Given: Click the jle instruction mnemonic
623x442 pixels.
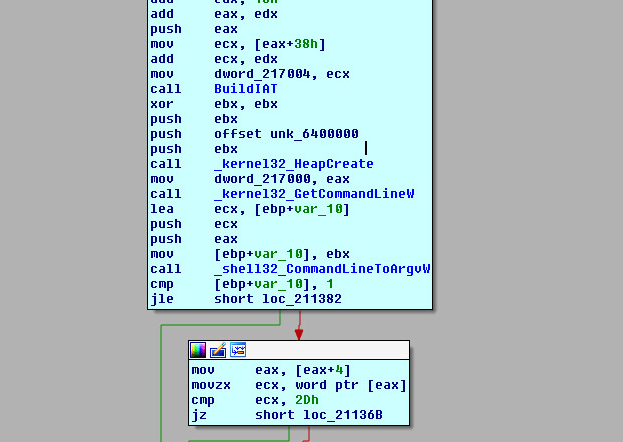Looking at the screenshot, I should pos(161,299).
